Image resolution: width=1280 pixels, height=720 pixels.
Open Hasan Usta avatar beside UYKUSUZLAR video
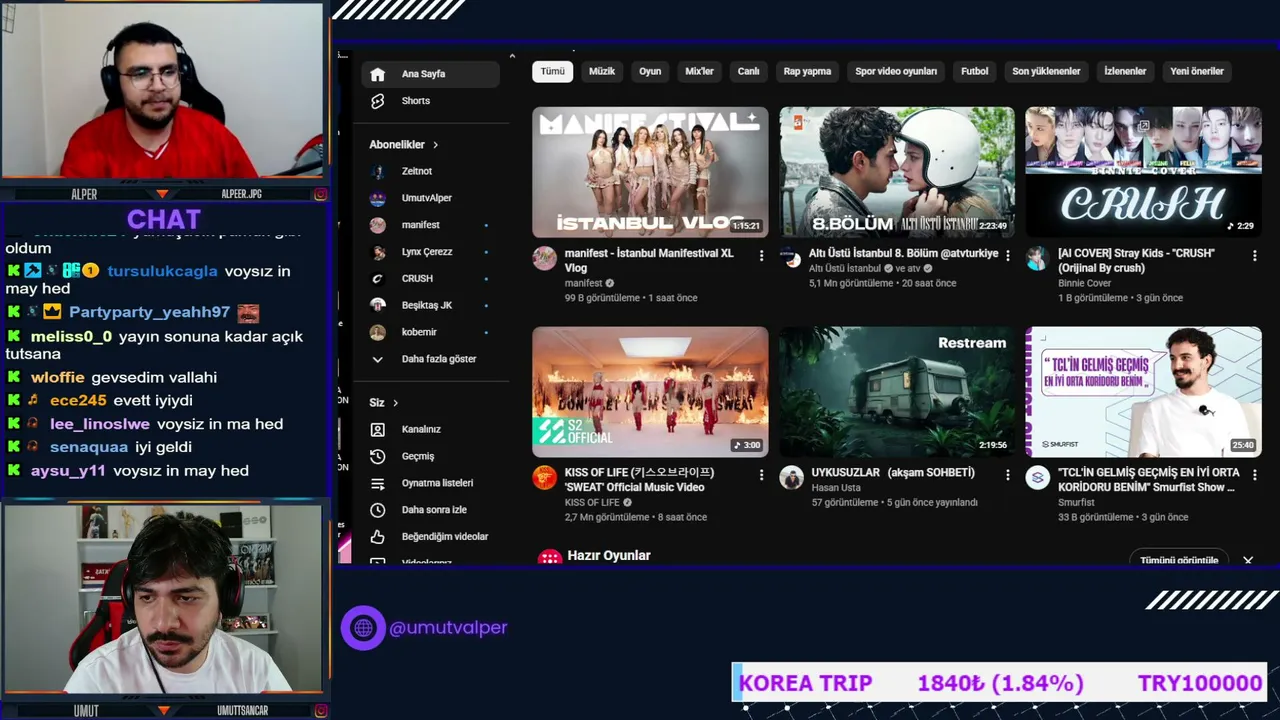(791, 477)
